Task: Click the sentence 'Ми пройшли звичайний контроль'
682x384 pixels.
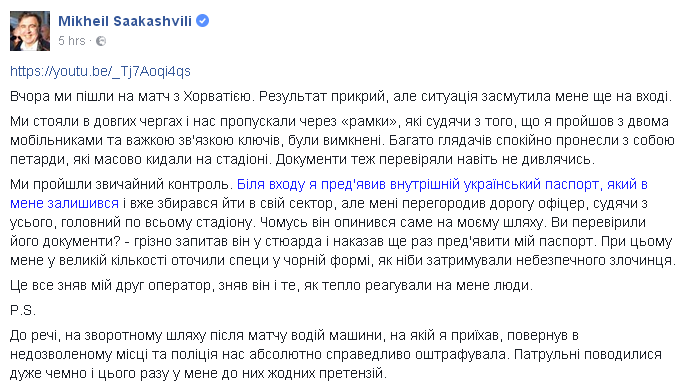Action: tap(121, 184)
